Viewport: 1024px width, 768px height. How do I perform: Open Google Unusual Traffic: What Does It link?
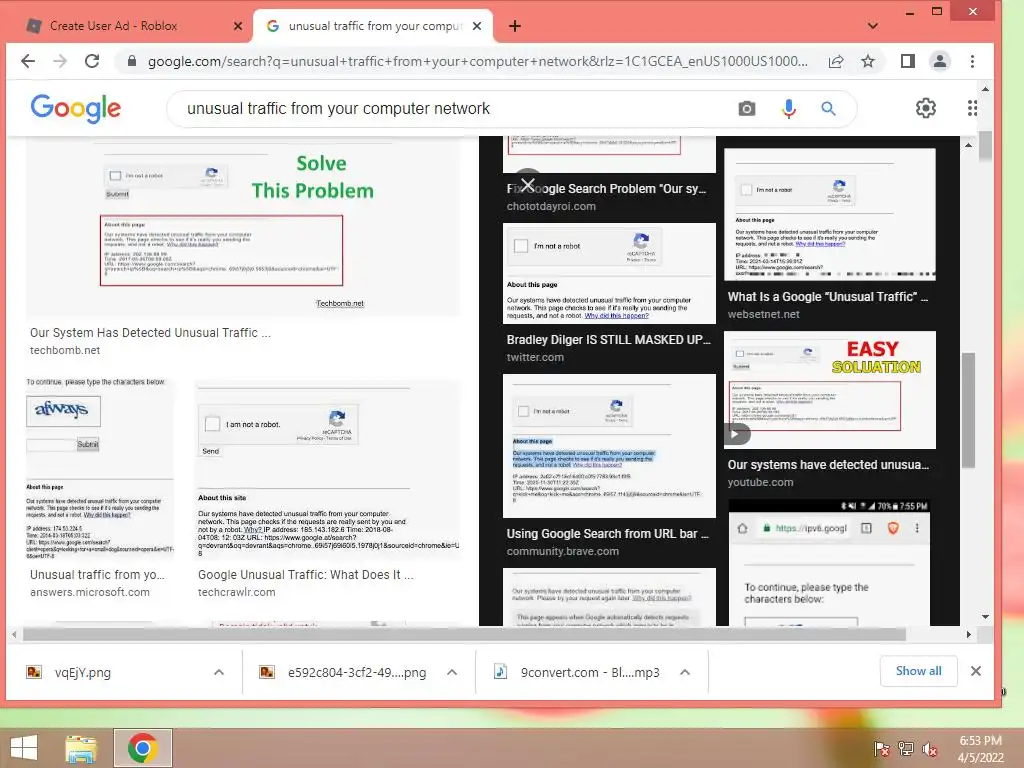click(x=306, y=575)
